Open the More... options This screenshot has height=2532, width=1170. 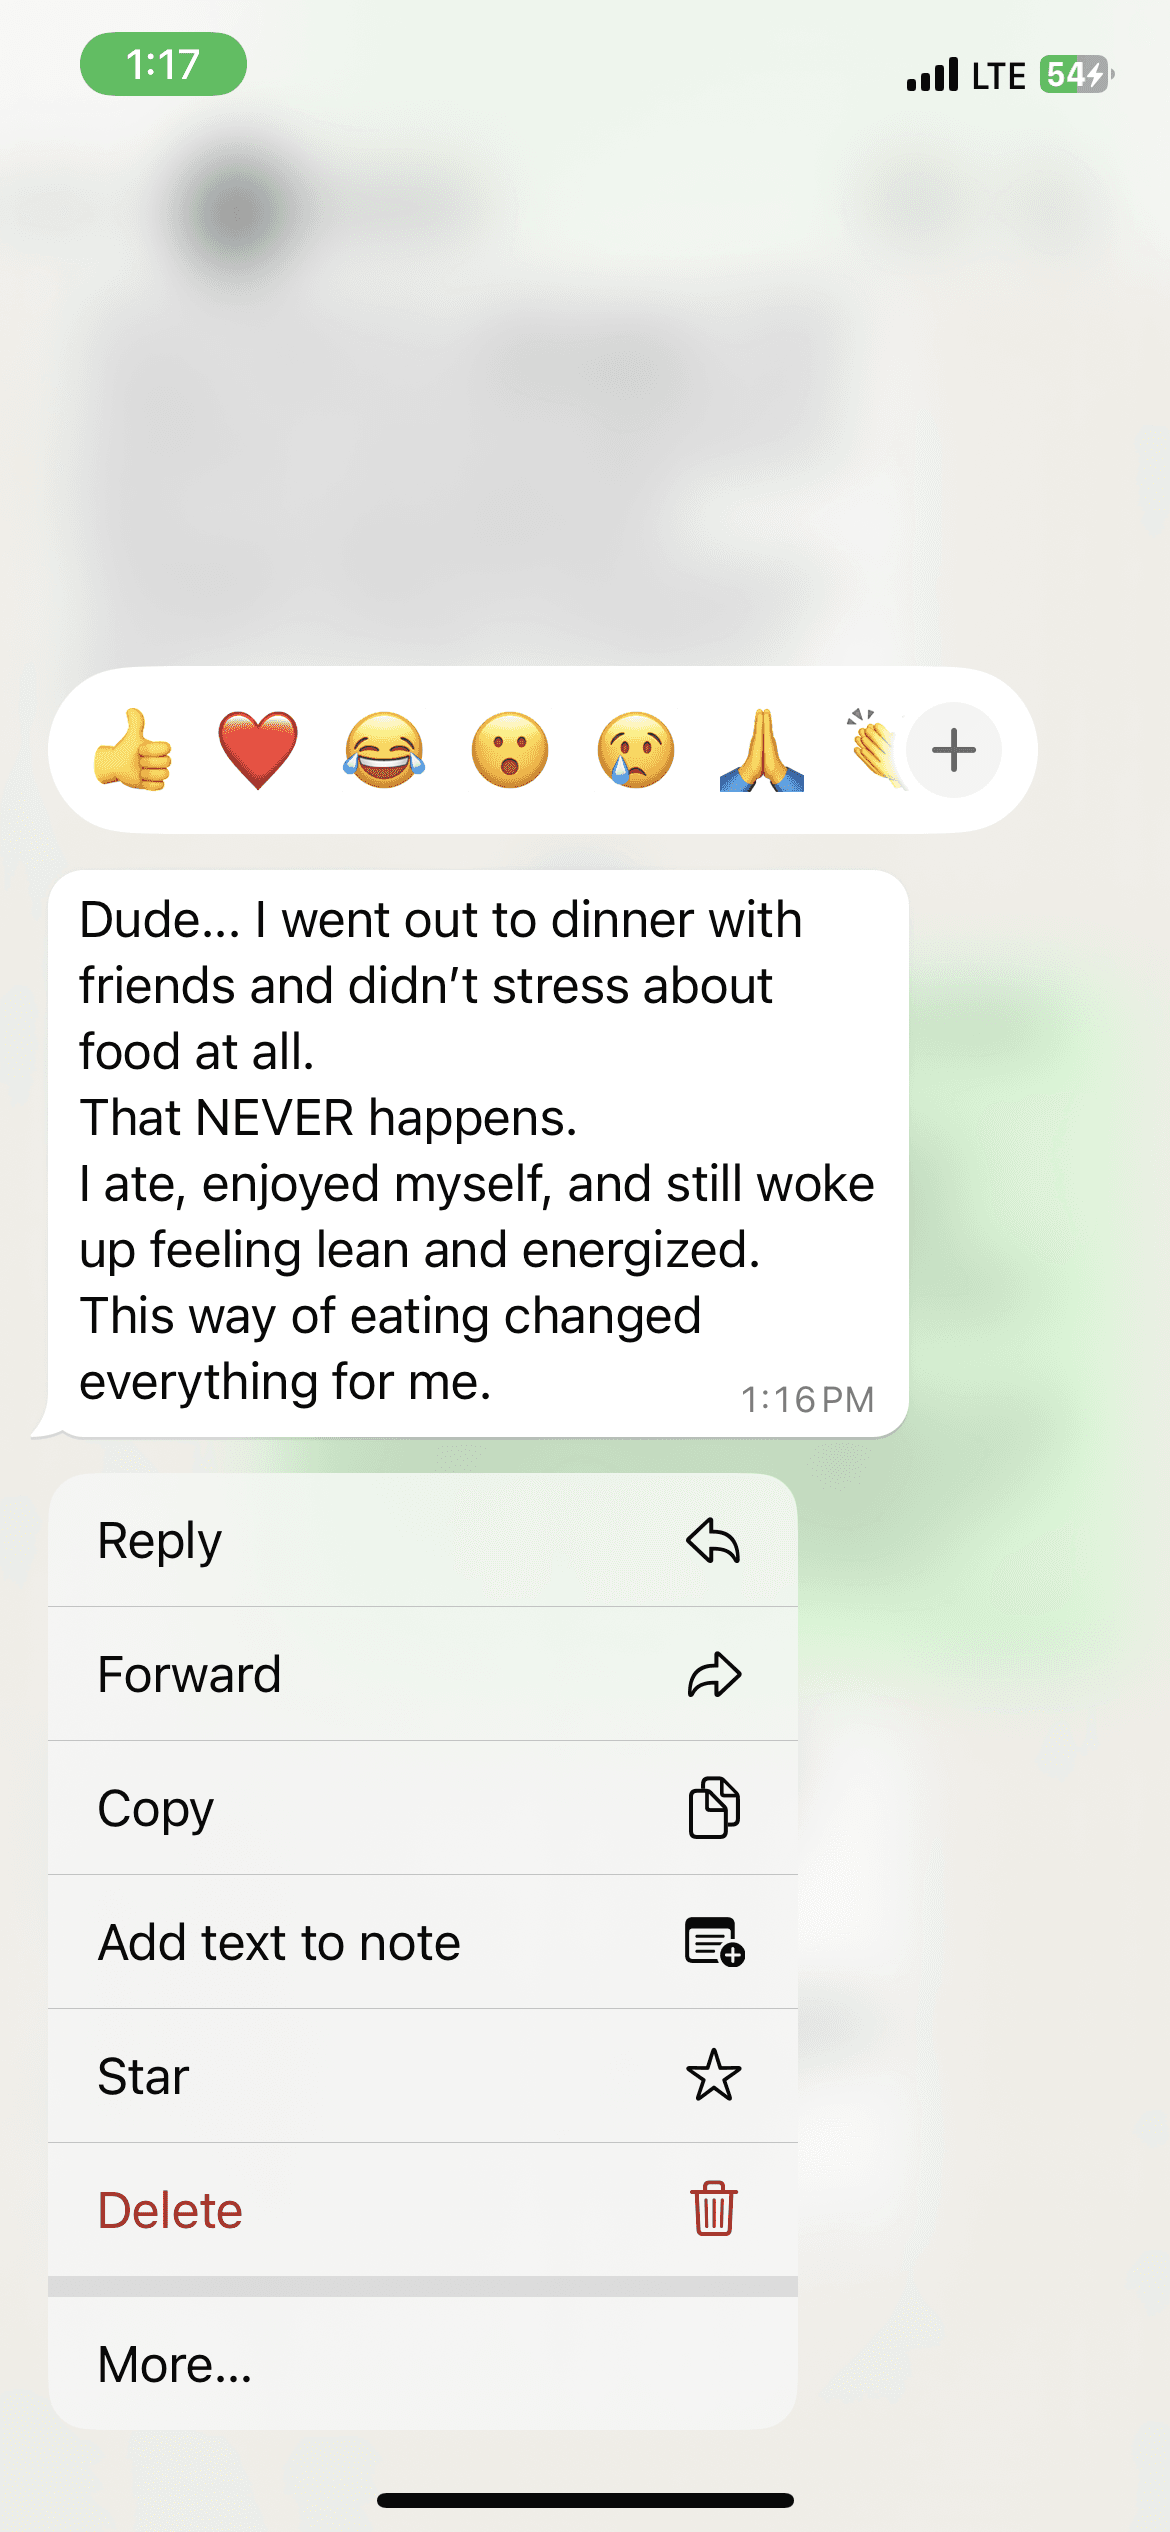(423, 2364)
